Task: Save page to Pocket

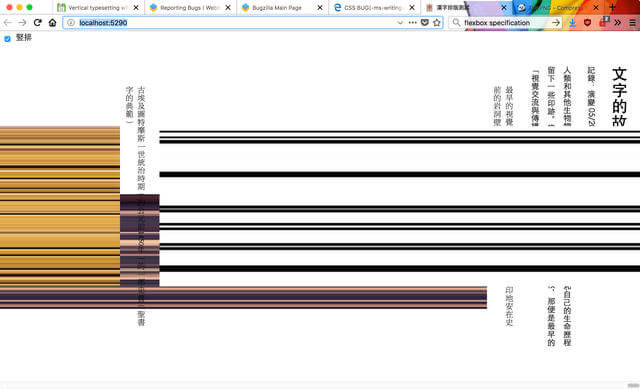Action: [424, 22]
